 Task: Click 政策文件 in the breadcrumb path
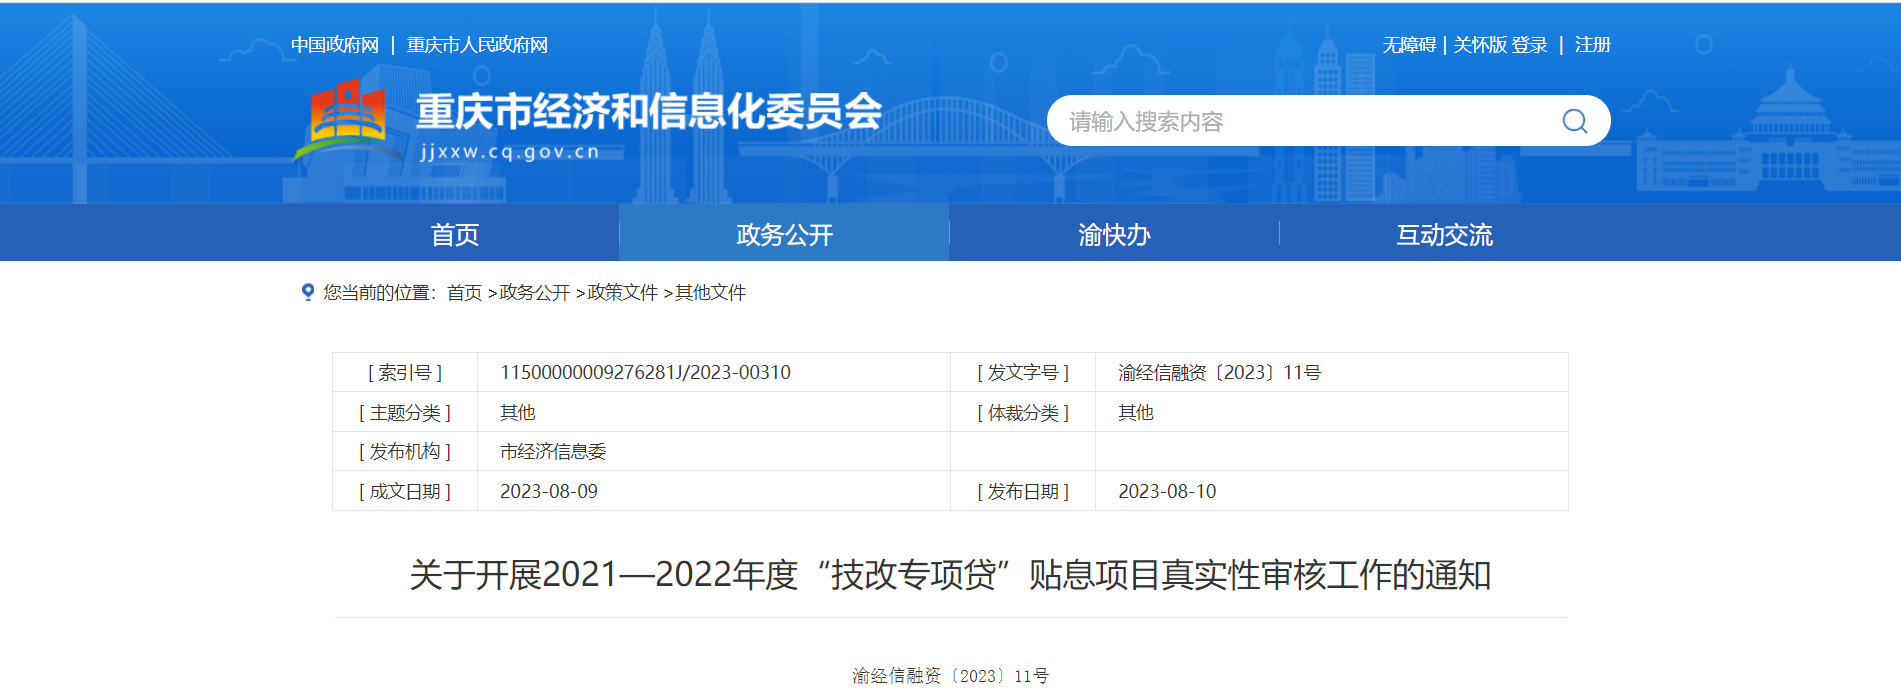[x=622, y=292]
